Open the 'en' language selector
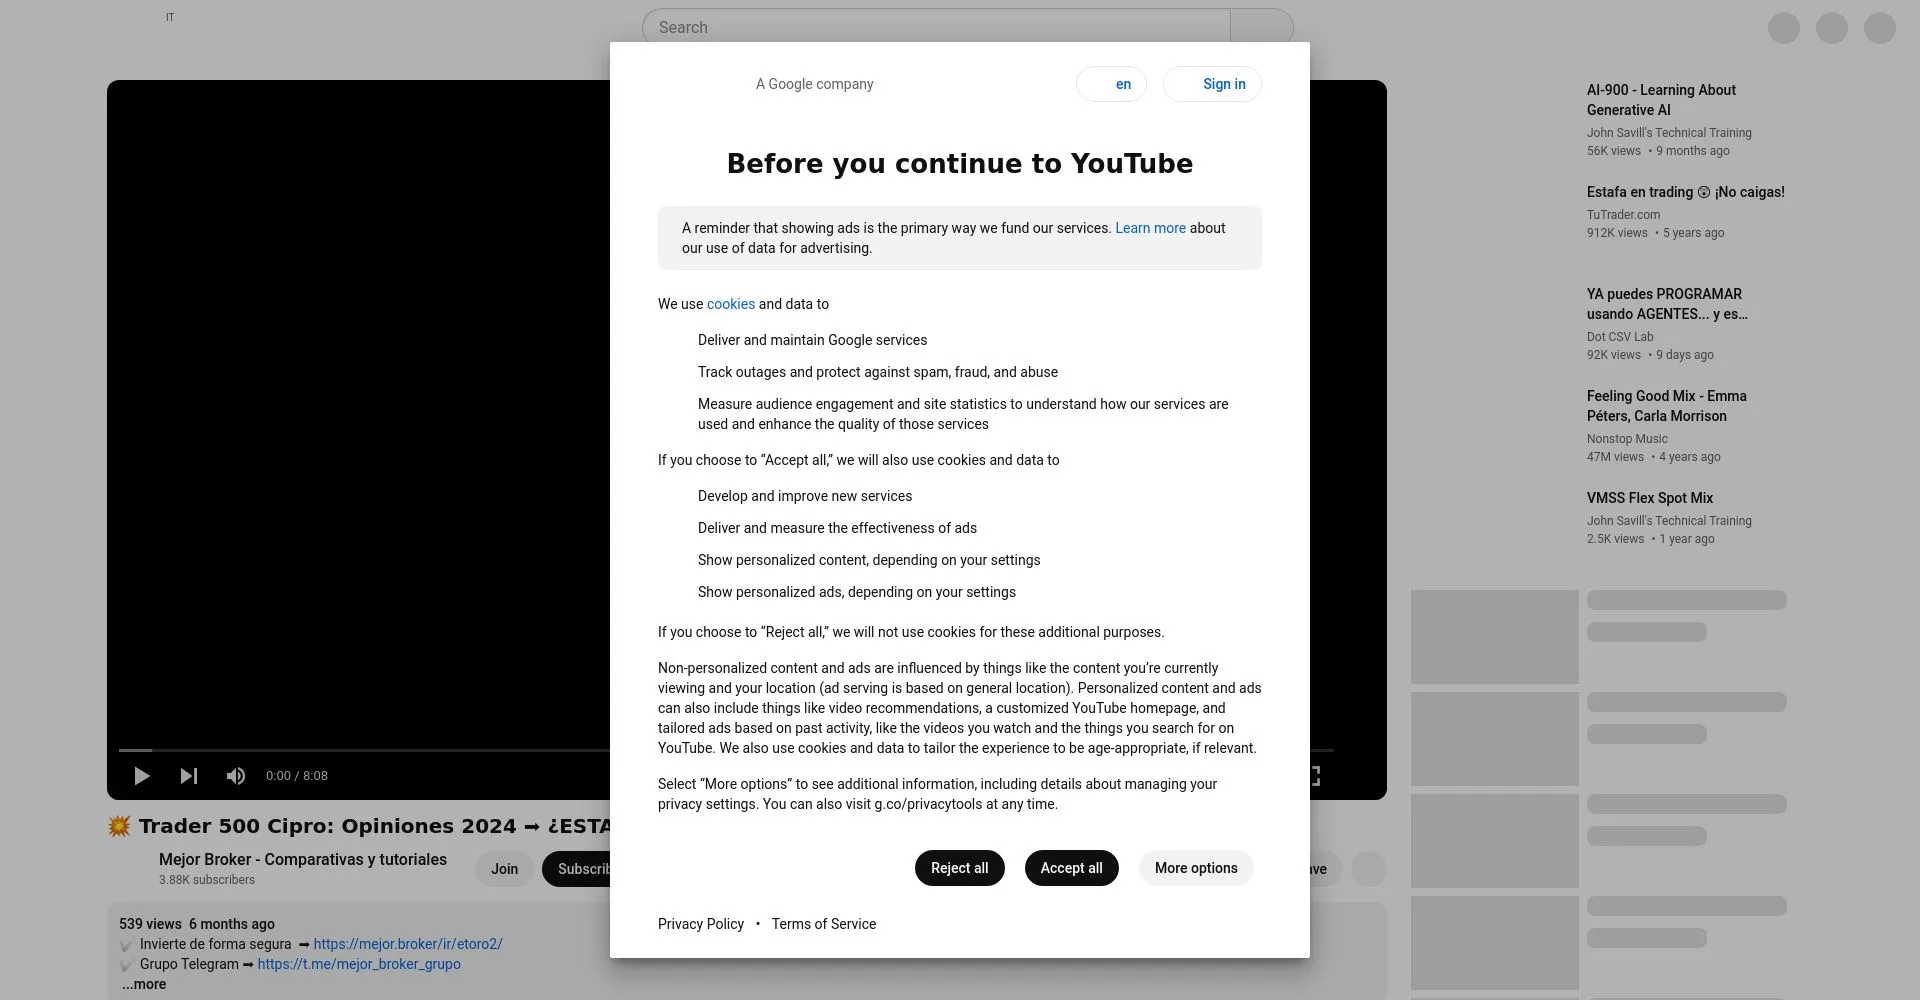 (x=1111, y=84)
